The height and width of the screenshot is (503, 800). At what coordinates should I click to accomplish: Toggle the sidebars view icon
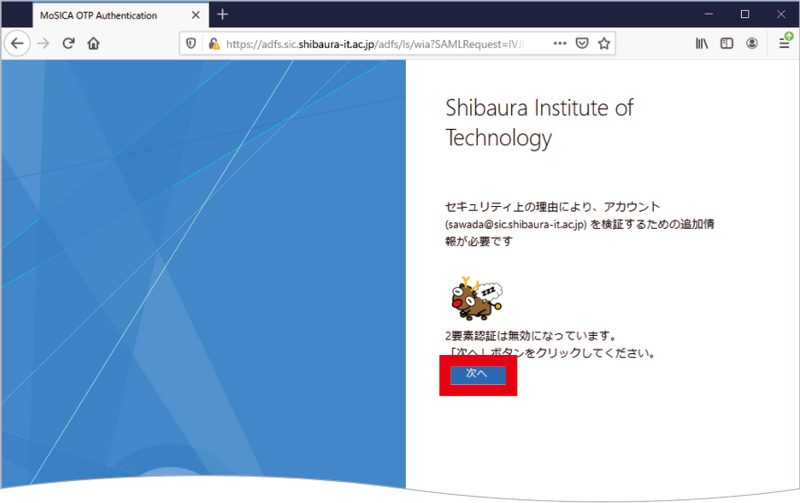point(727,44)
